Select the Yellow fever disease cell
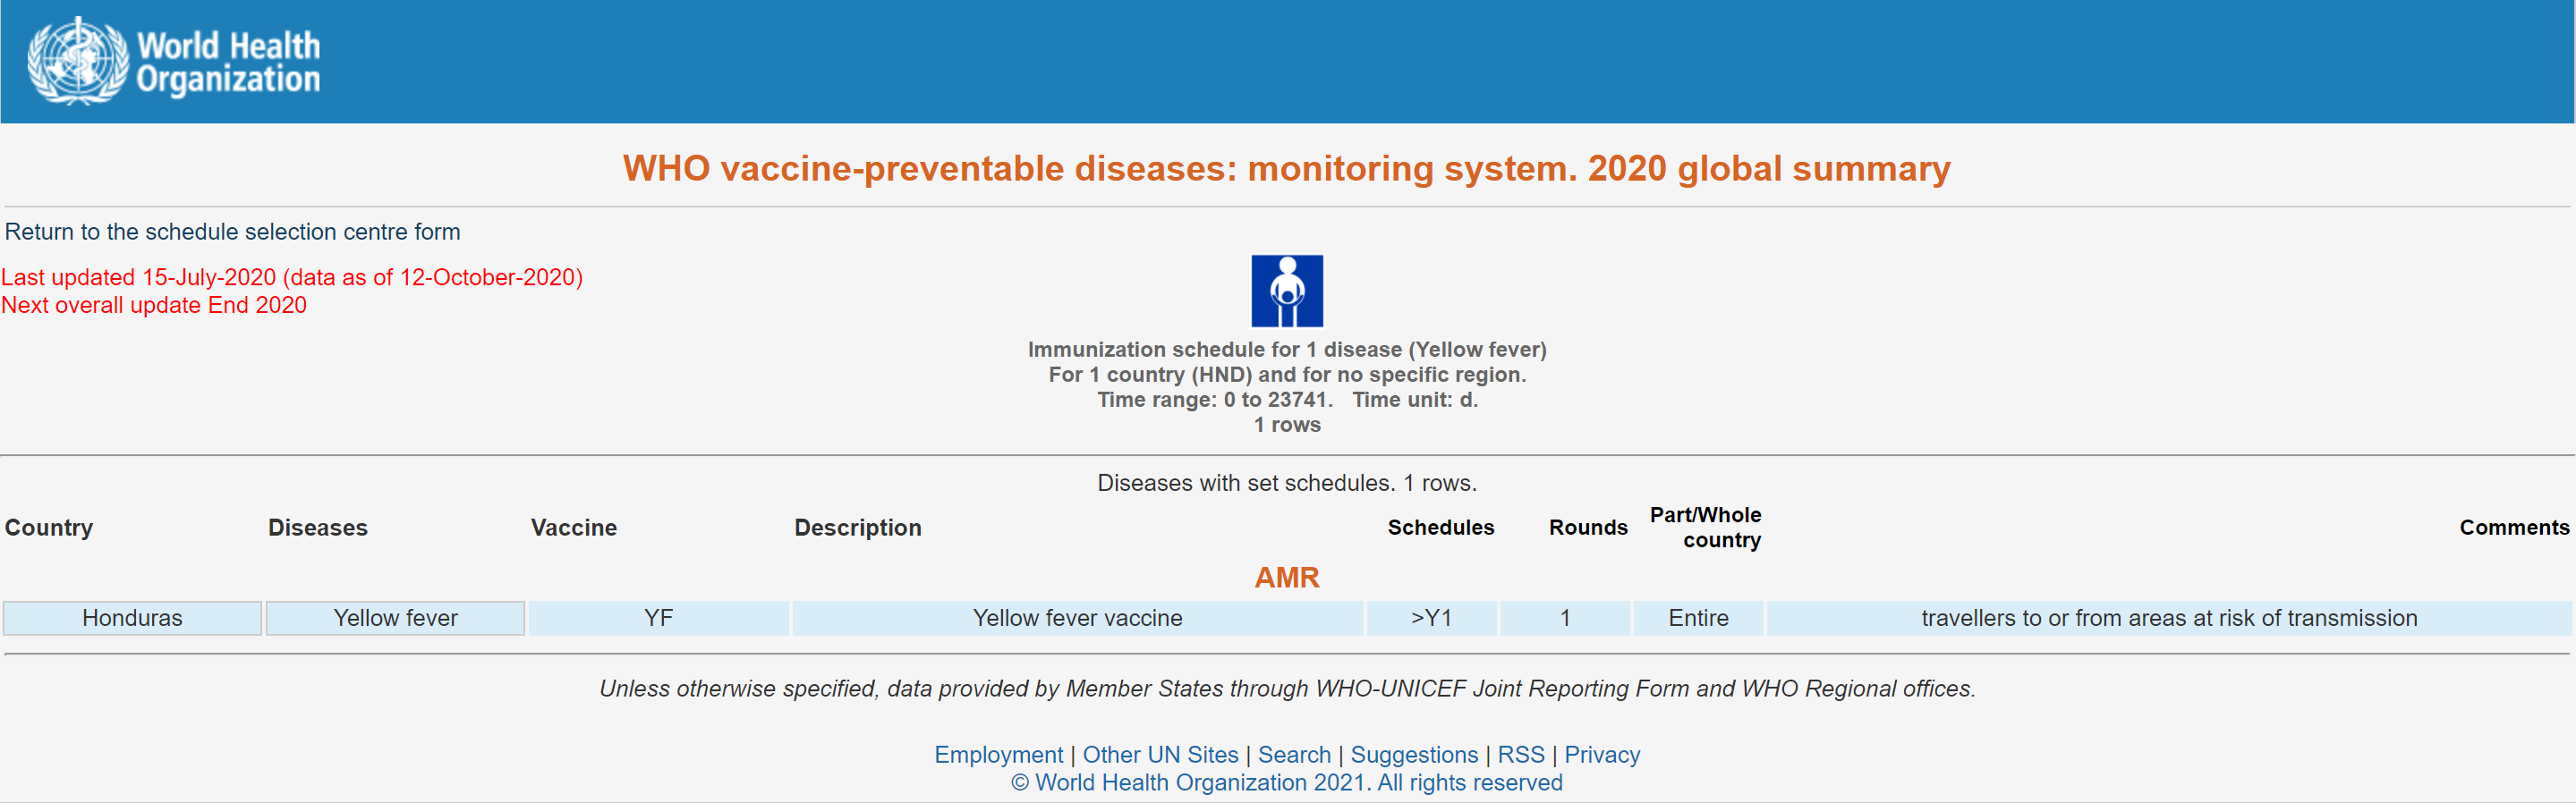The width and height of the screenshot is (2576, 803). tap(395, 618)
